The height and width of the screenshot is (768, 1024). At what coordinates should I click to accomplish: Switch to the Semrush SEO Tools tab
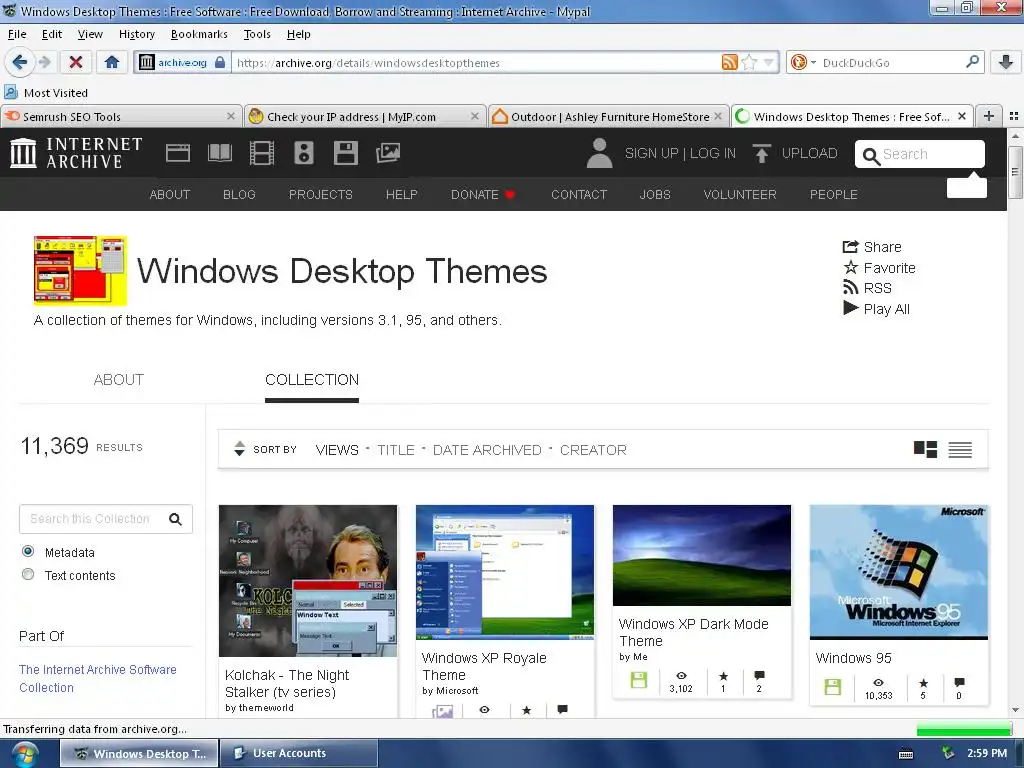pyautogui.click(x=121, y=116)
